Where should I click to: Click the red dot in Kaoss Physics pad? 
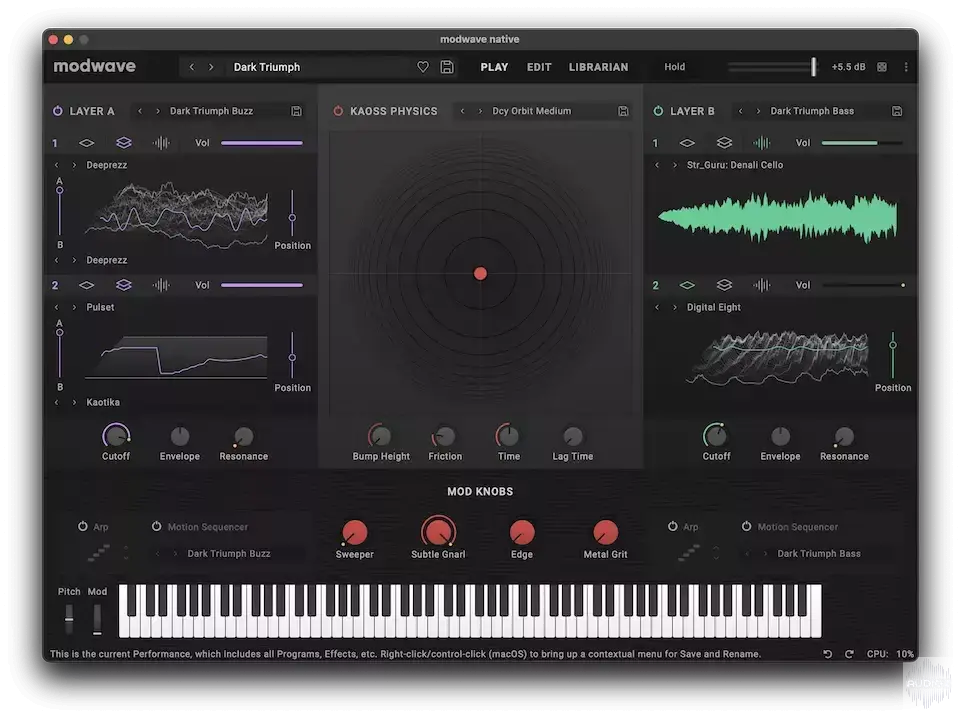[480, 273]
